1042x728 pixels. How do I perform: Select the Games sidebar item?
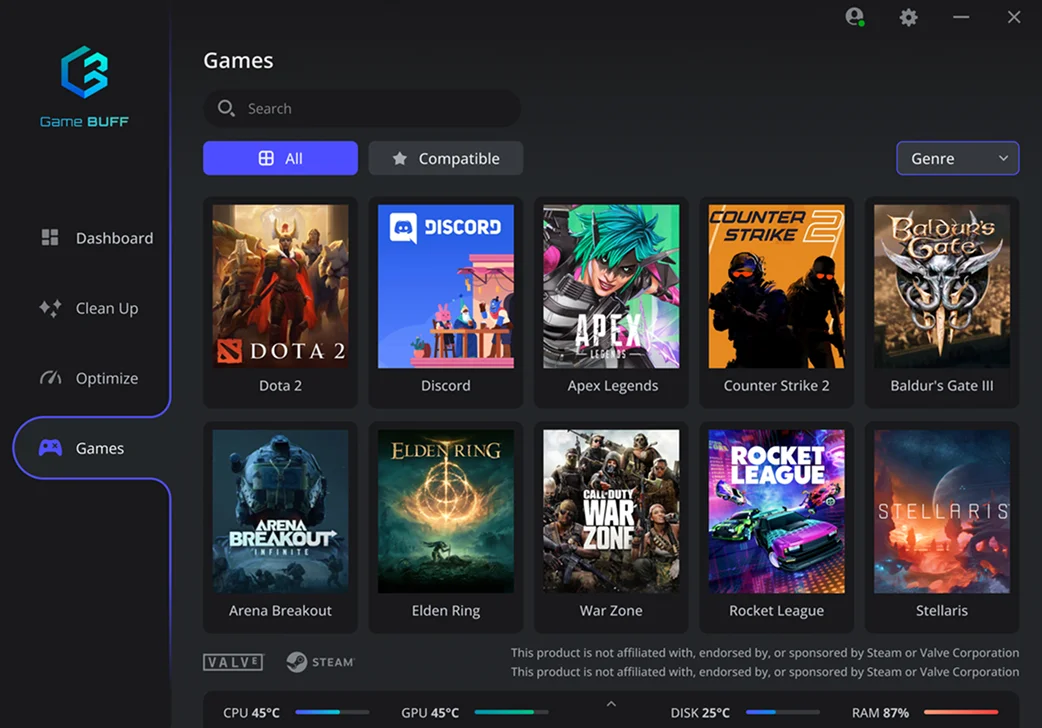tap(92, 448)
